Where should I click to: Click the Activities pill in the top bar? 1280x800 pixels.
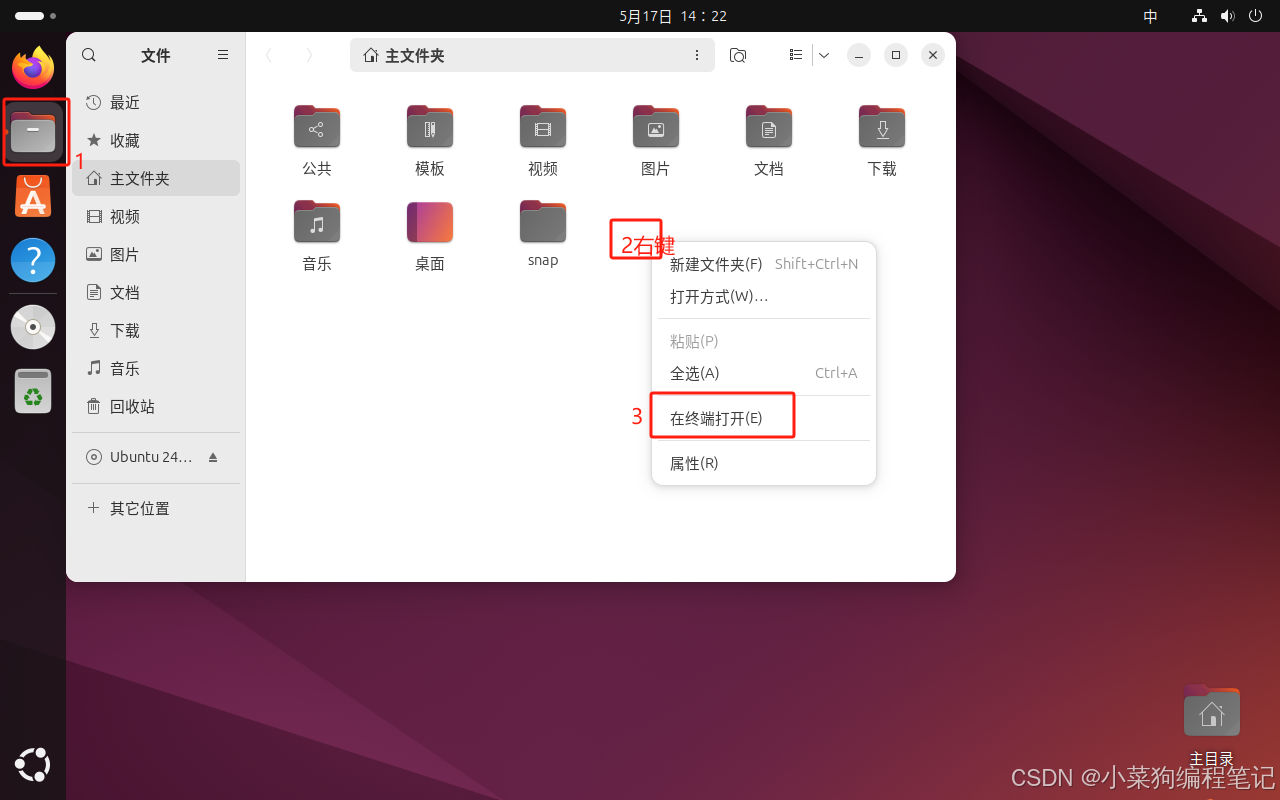pos(34,16)
